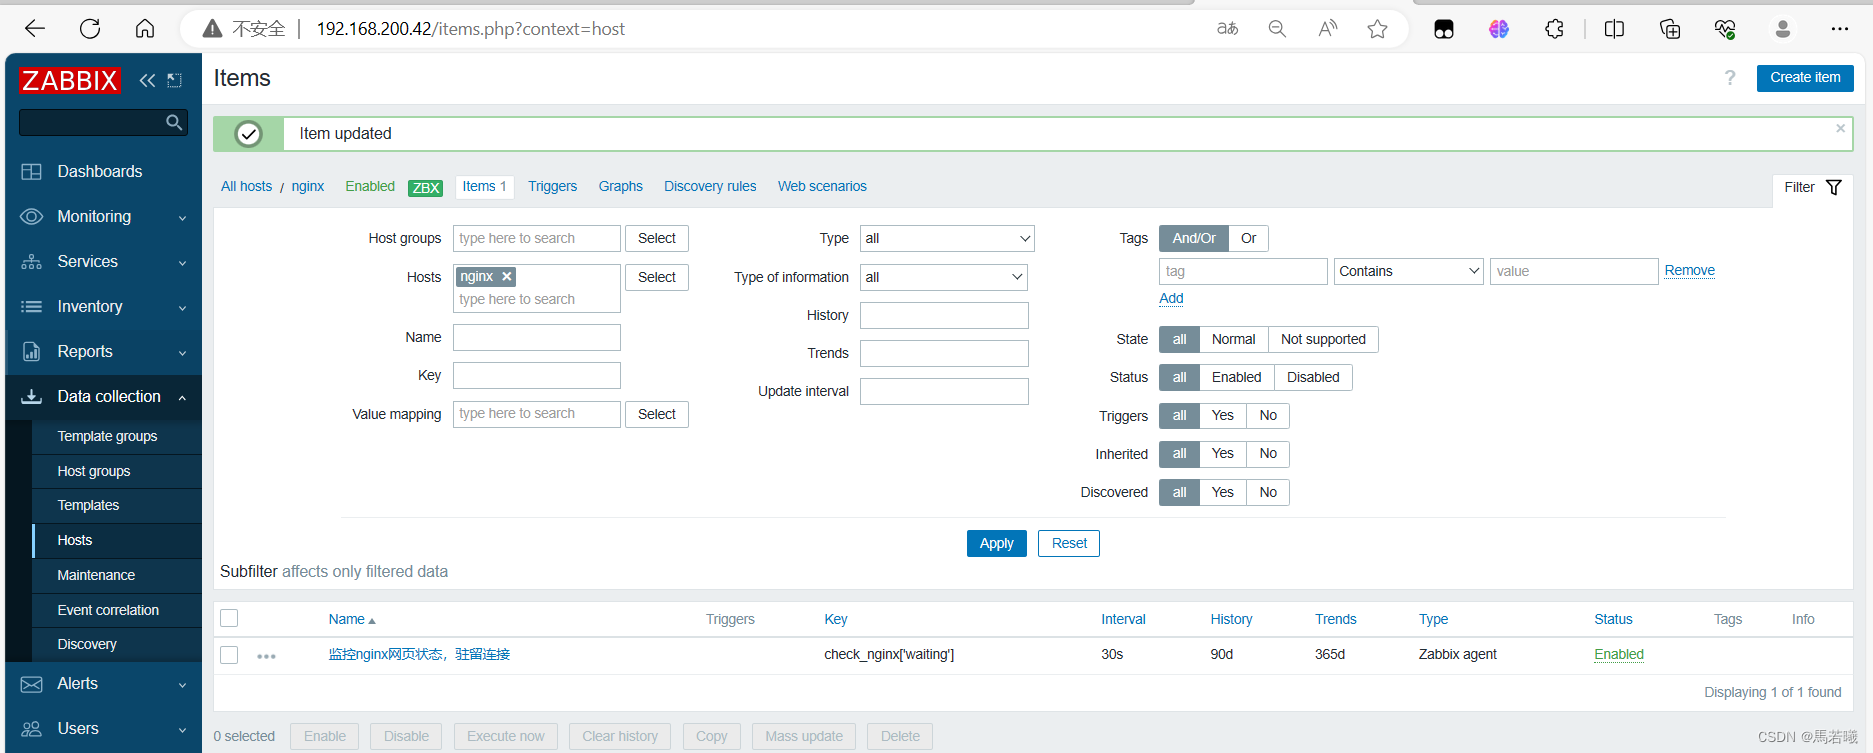Check the checkbox for the check_nginx item row

click(229, 655)
